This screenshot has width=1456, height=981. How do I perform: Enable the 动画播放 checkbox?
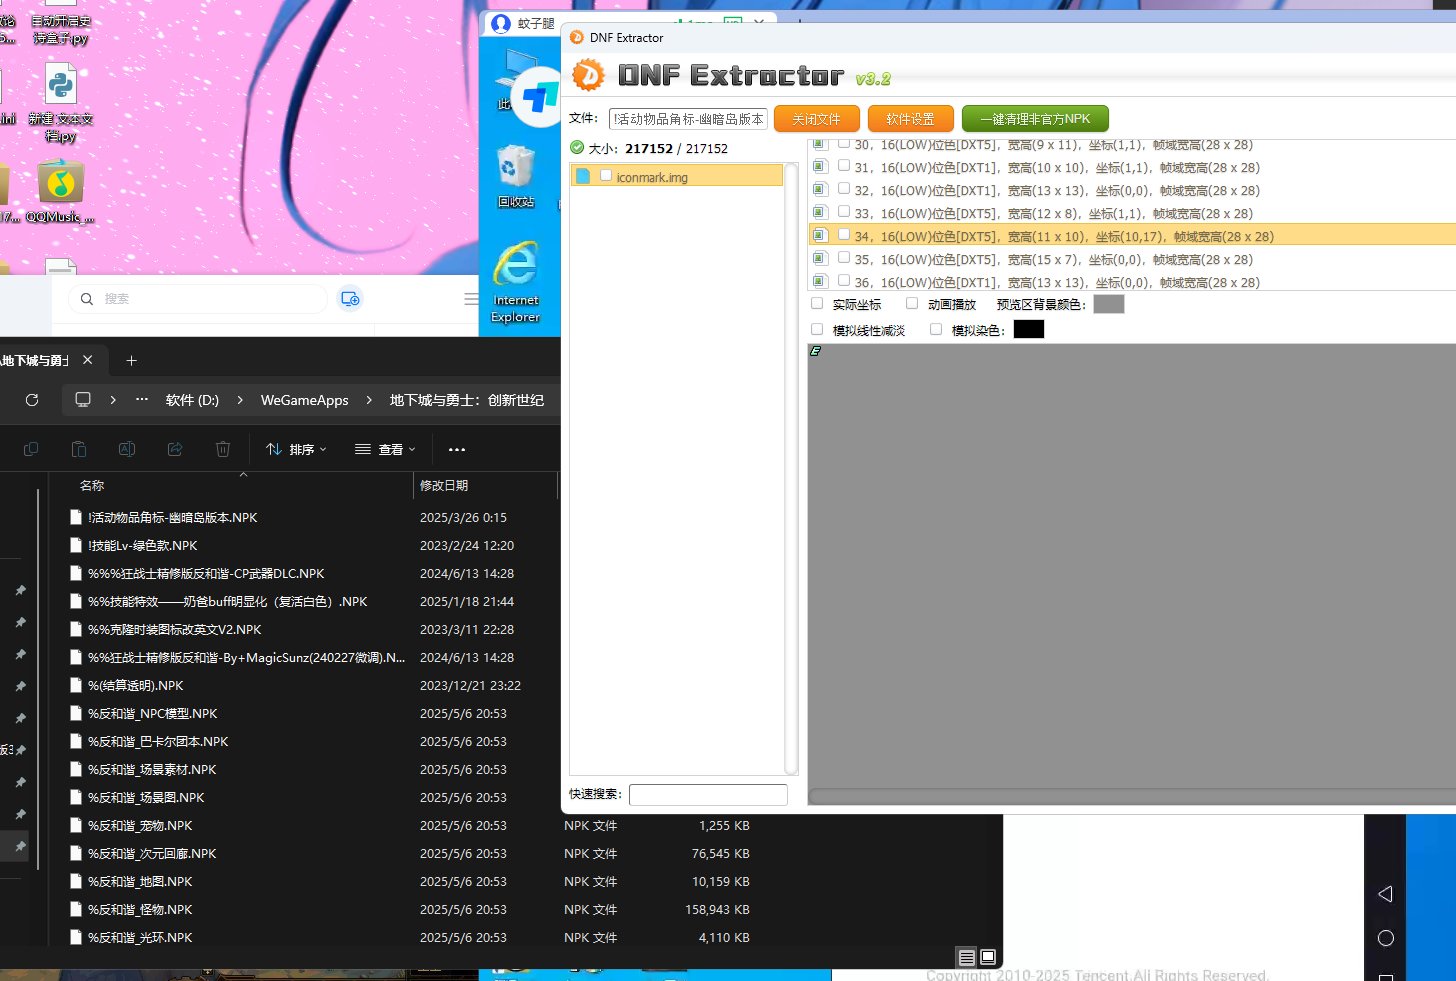(912, 304)
